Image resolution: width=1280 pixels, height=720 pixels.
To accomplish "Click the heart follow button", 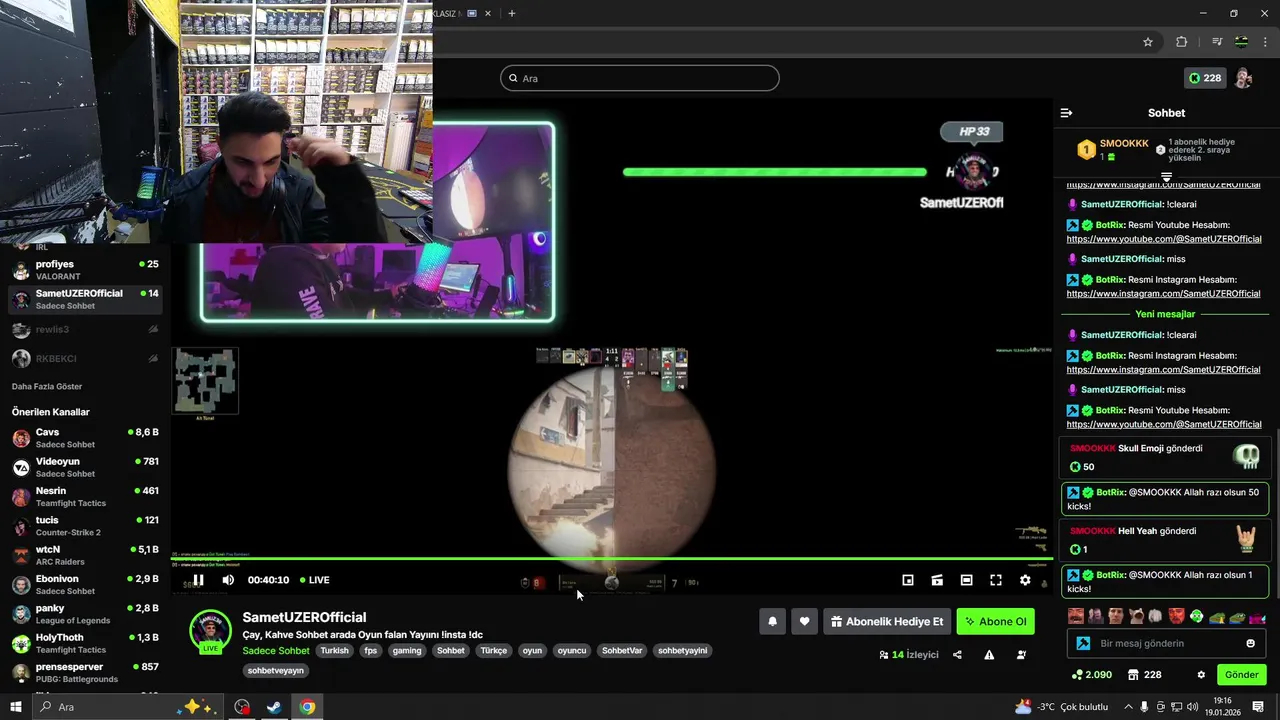I will (804, 621).
